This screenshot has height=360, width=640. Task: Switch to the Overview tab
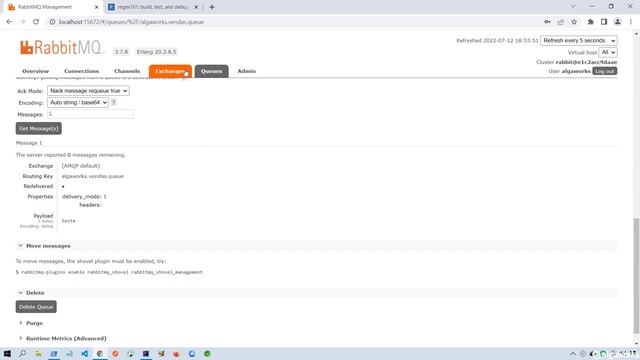pos(36,71)
